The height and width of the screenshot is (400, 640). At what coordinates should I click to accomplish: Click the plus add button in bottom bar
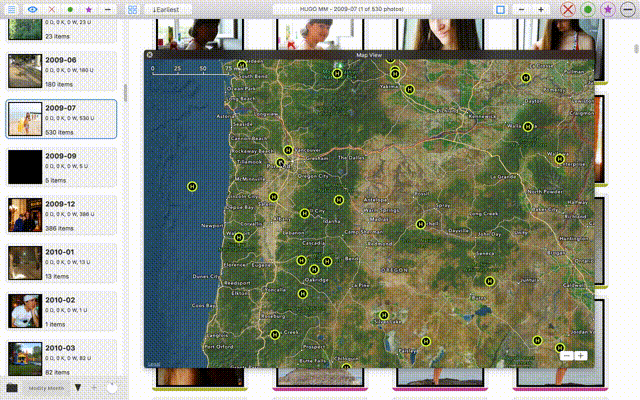coord(94,387)
